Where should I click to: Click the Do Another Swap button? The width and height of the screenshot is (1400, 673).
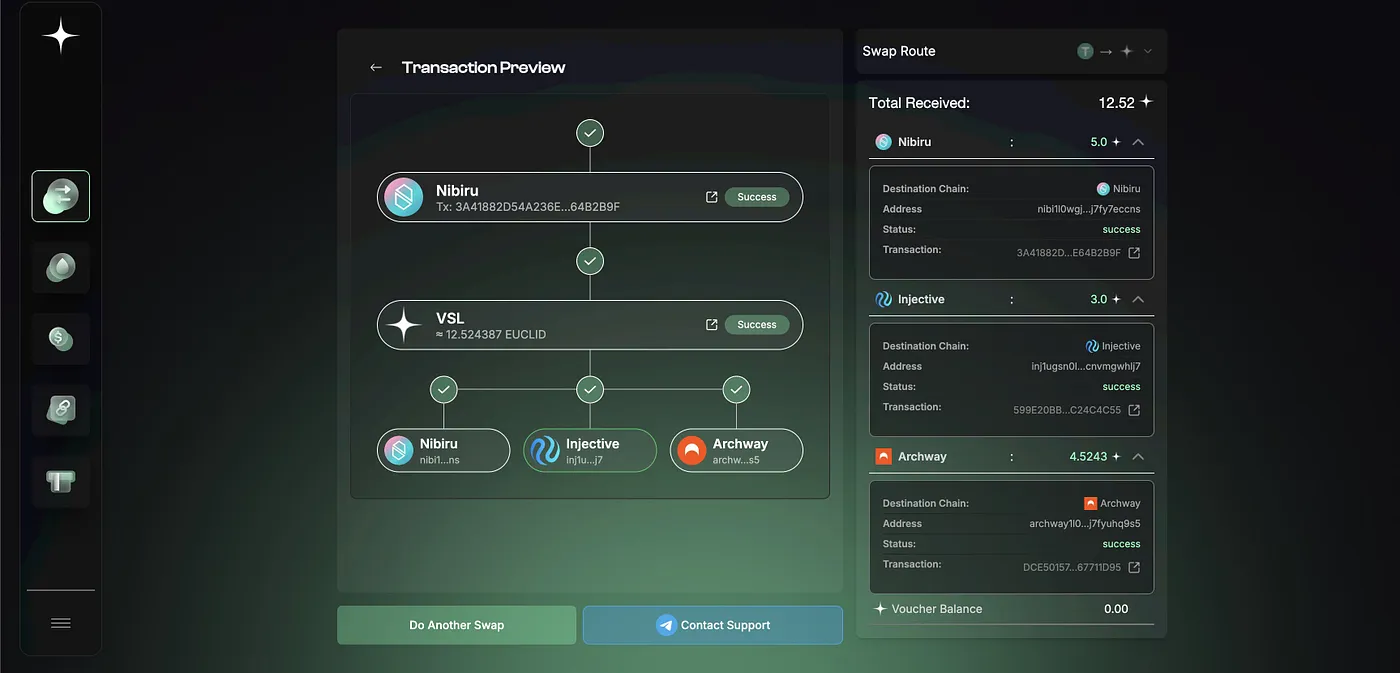pyautogui.click(x=456, y=625)
